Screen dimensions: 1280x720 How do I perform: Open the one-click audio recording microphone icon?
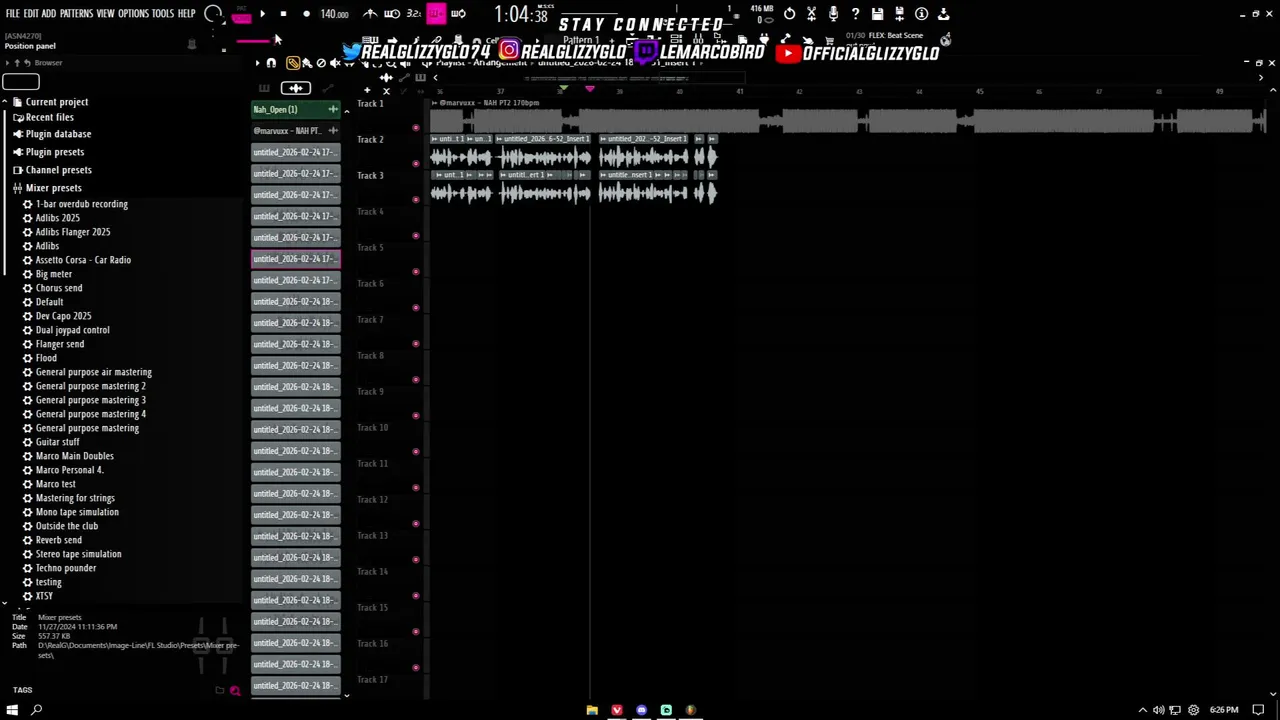[833, 14]
